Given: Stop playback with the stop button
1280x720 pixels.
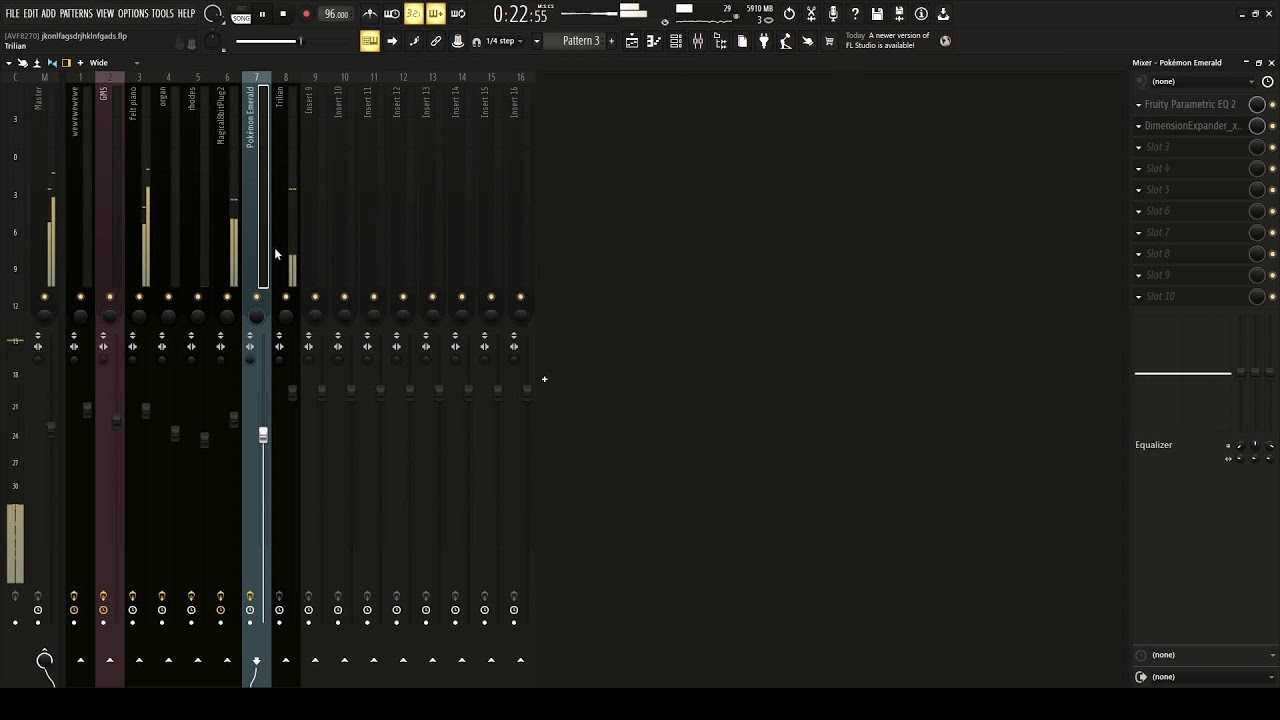Looking at the screenshot, I should tap(283, 14).
